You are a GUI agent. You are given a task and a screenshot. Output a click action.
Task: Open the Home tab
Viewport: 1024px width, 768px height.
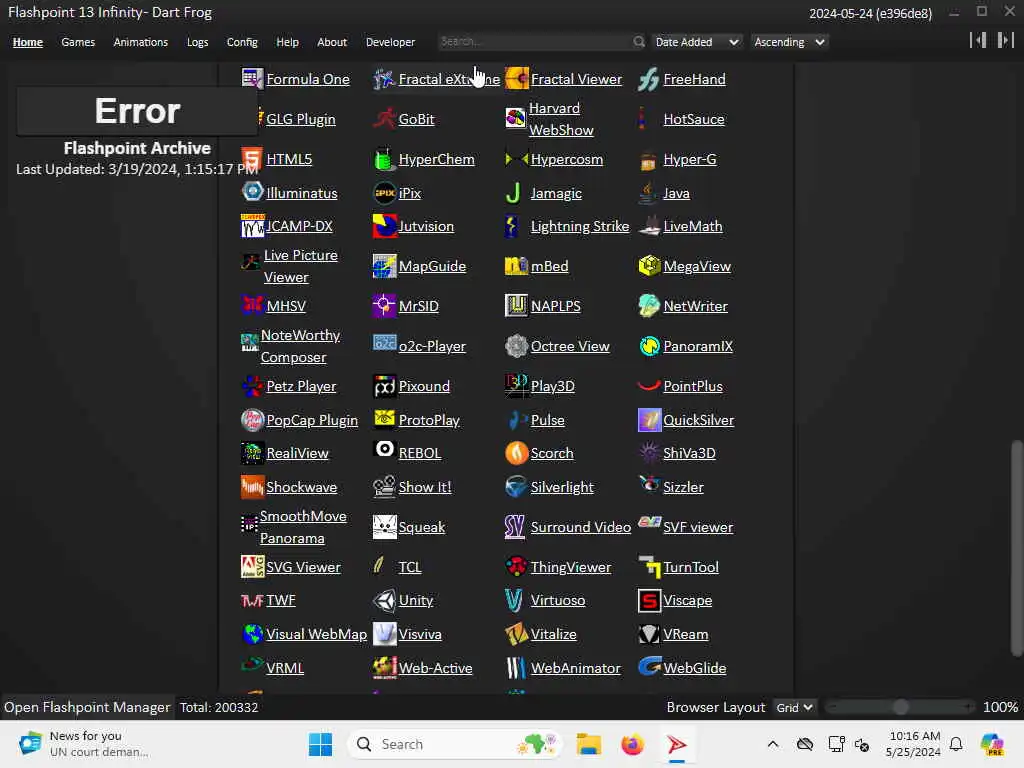(x=27, y=42)
